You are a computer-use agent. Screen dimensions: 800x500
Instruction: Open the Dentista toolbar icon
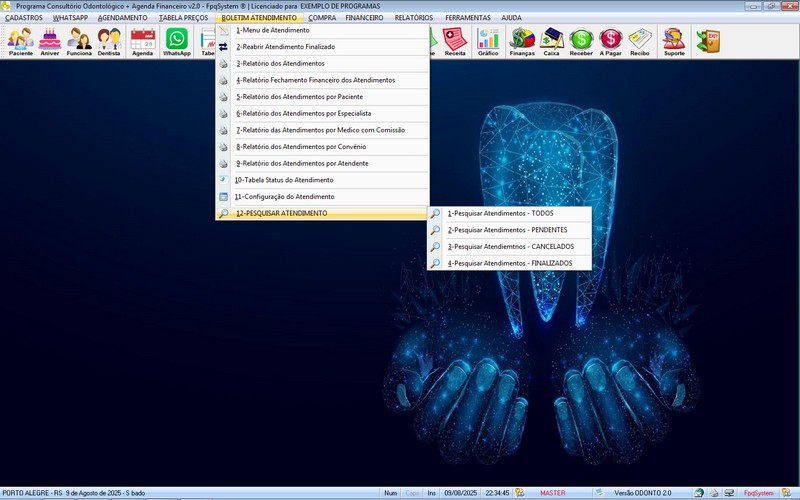pos(109,41)
